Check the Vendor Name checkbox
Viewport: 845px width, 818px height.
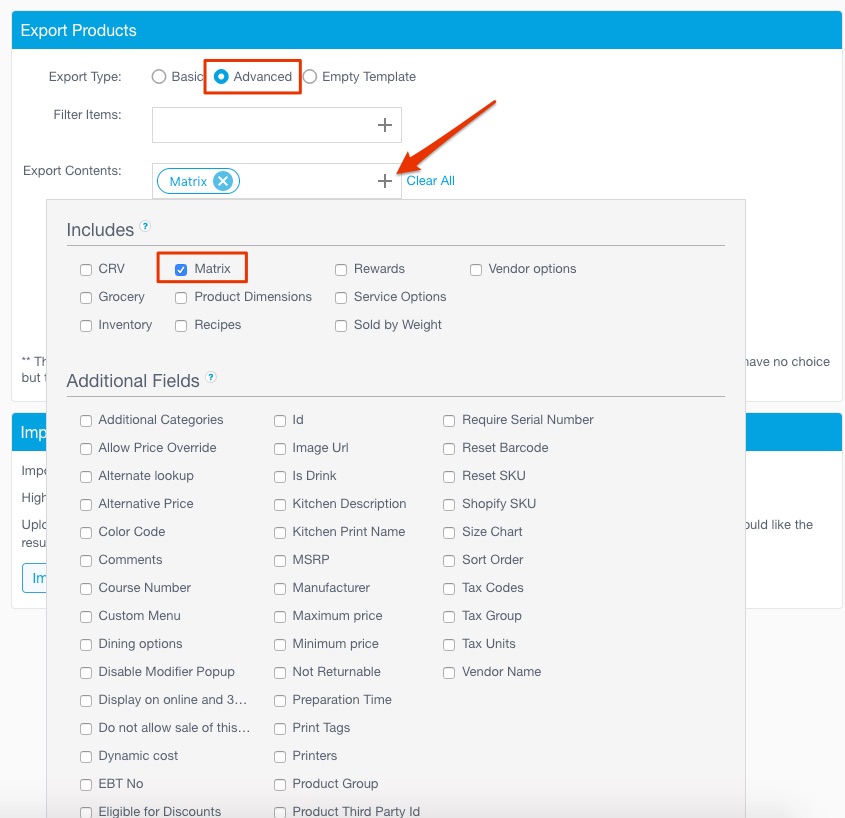449,673
